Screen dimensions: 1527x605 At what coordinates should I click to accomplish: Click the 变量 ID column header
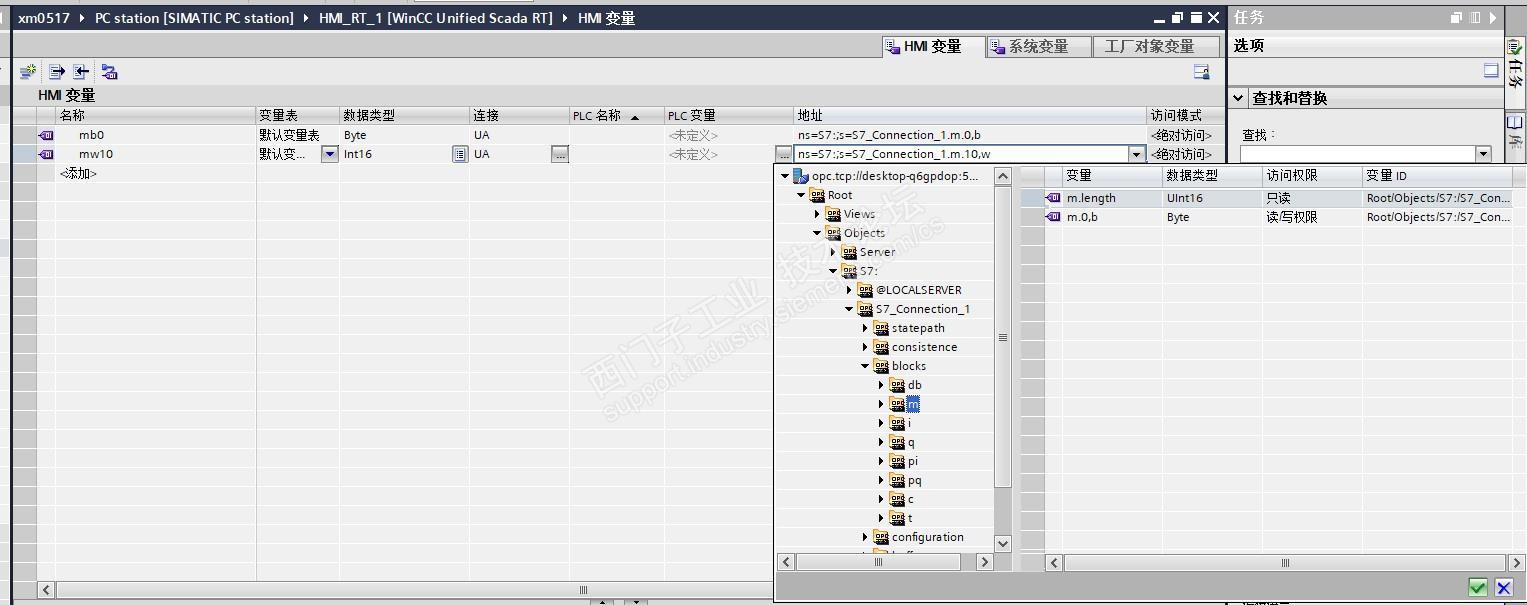(x=1436, y=175)
